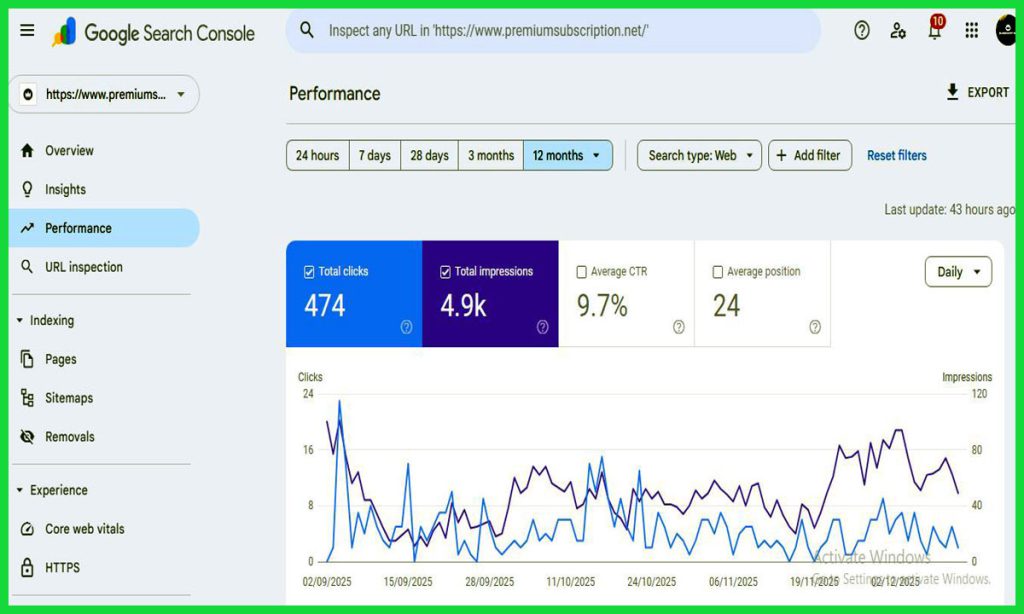The image size is (1024, 614).
Task: Click the Reset filters link
Action: pyautogui.click(x=896, y=155)
